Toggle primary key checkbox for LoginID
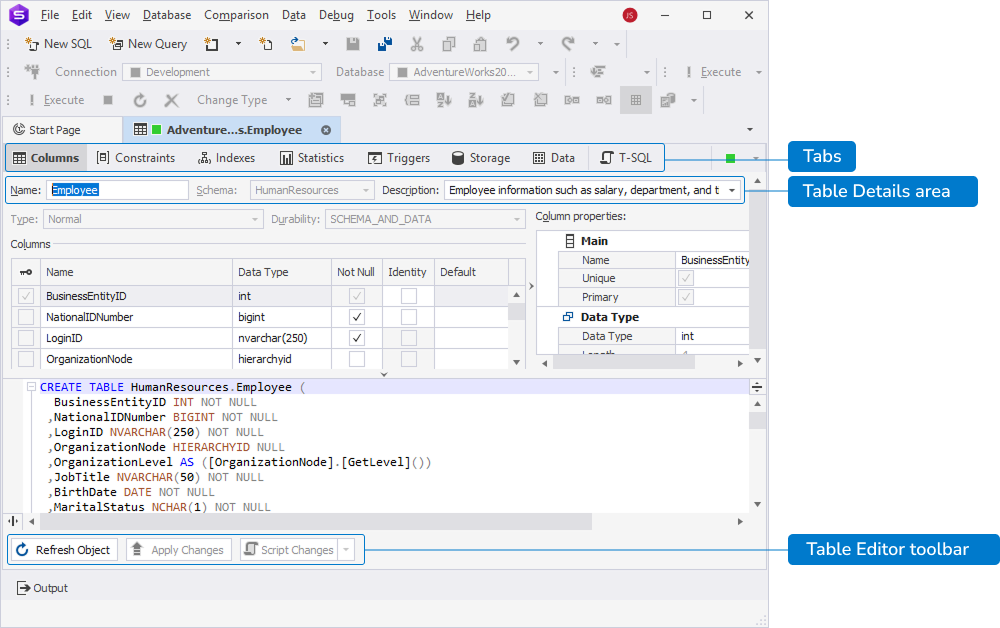The width and height of the screenshot is (1000, 628). tap(26, 338)
